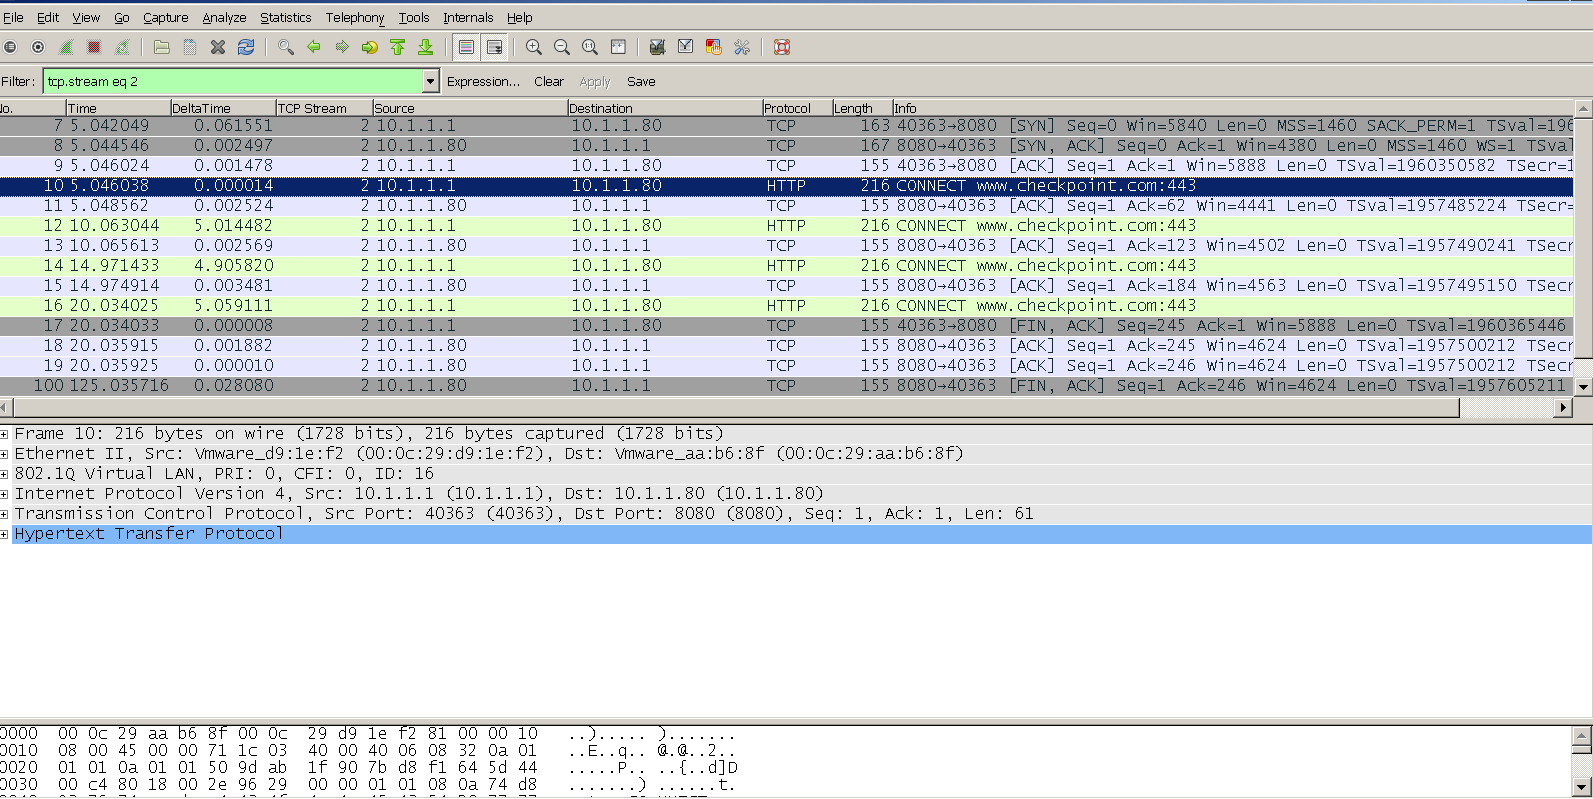
Task: Jump to the first packet
Action: coord(398,47)
